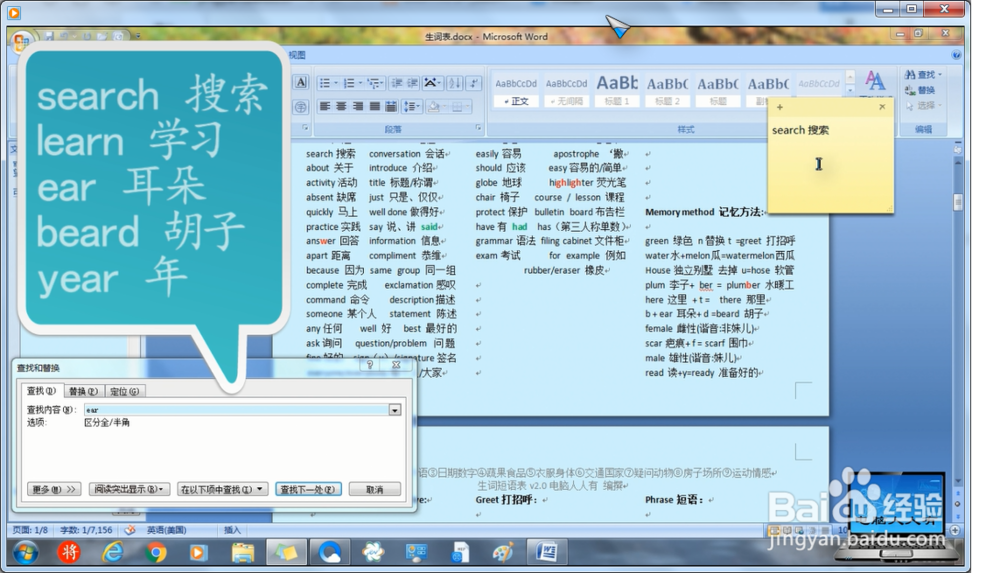The image size is (1000, 573).
Task: Click the center alignment icon
Action: point(341,106)
